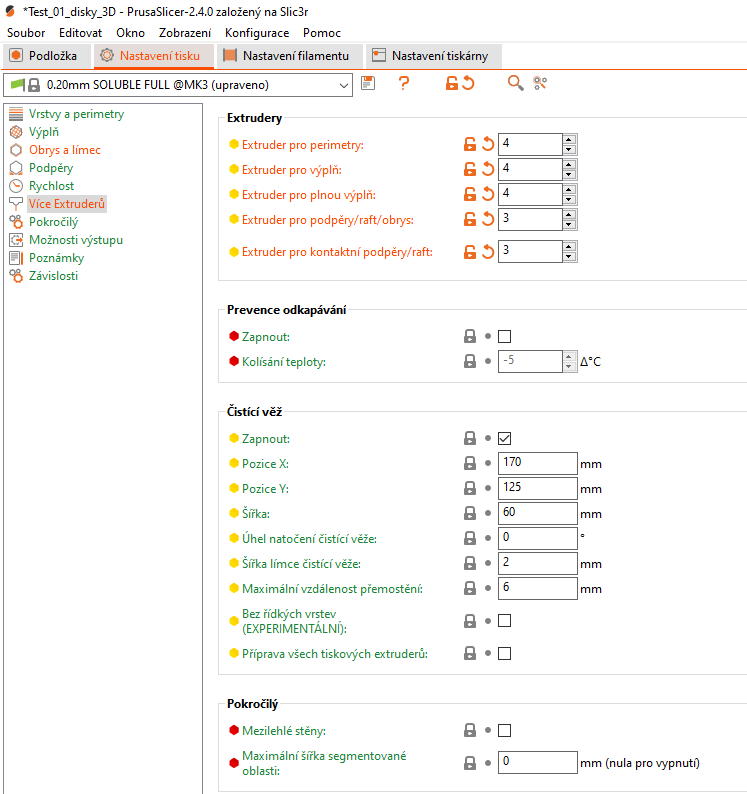Screen dimensions: 747x794
Task: Open the settings search magnifier
Action: pos(515,83)
